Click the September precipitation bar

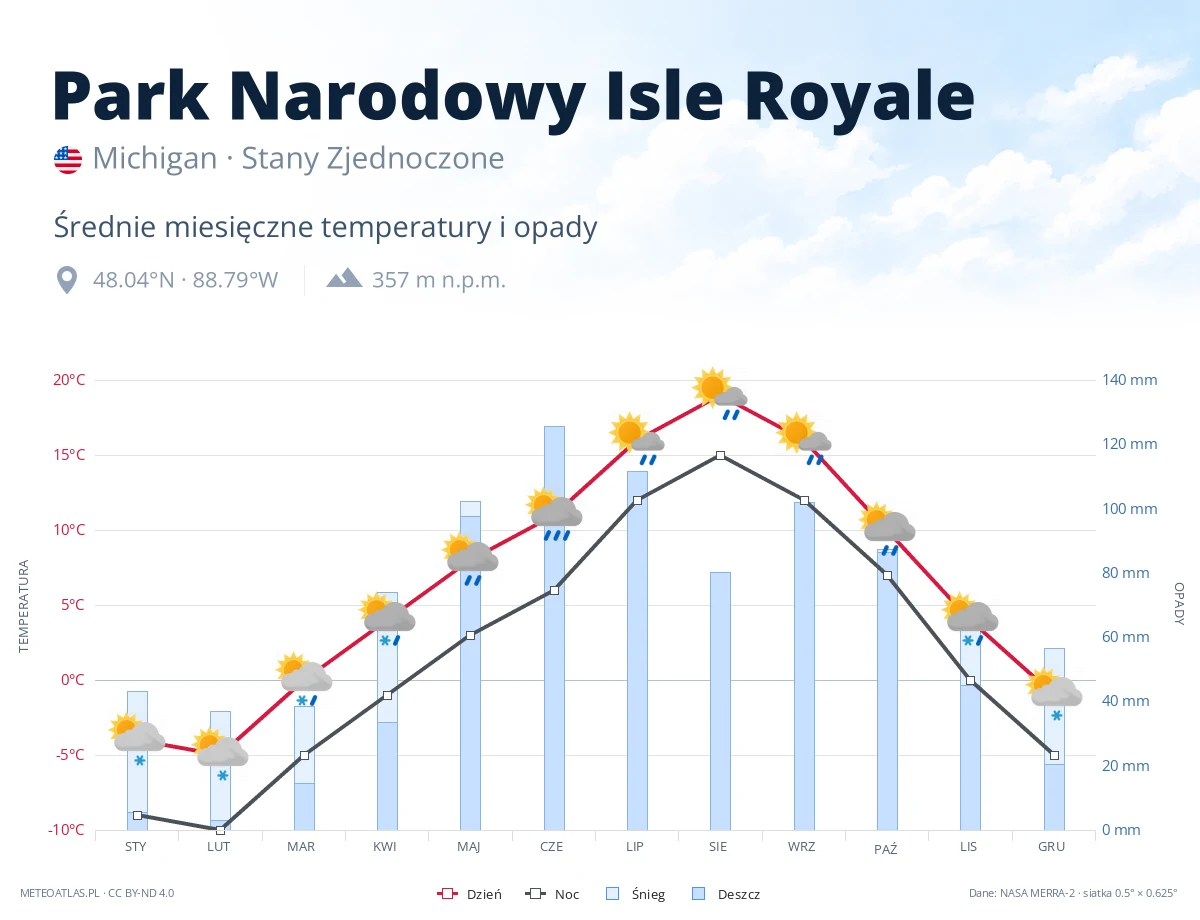coord(804,666)
